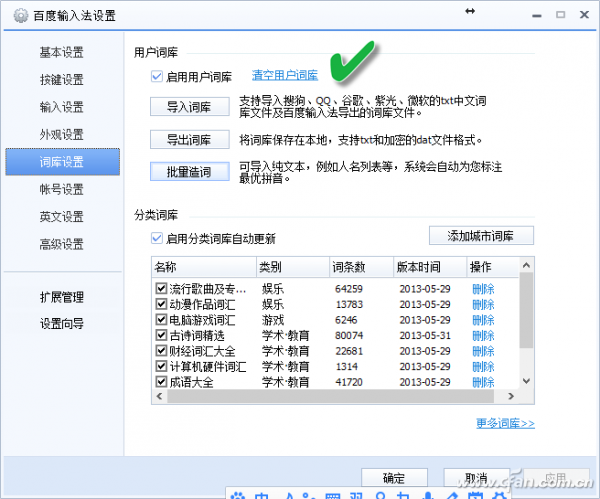Click the 添加城市词库 button
This screenshot has width=600, height=499.
click(481, 236)
